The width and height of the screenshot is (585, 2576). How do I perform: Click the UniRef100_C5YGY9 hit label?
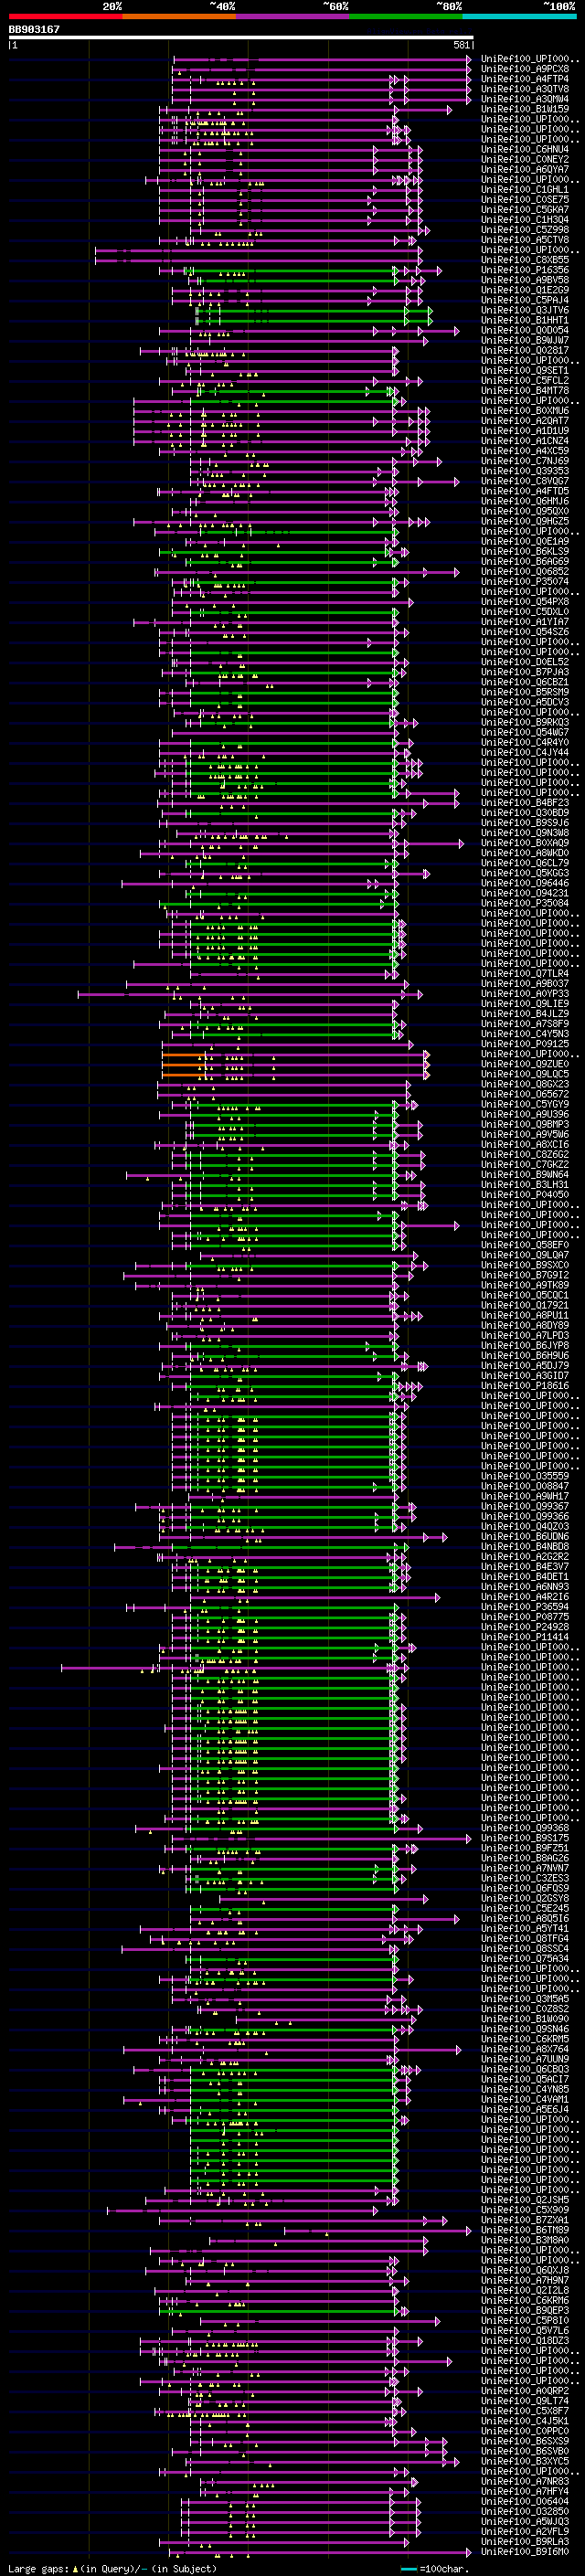525,1104
